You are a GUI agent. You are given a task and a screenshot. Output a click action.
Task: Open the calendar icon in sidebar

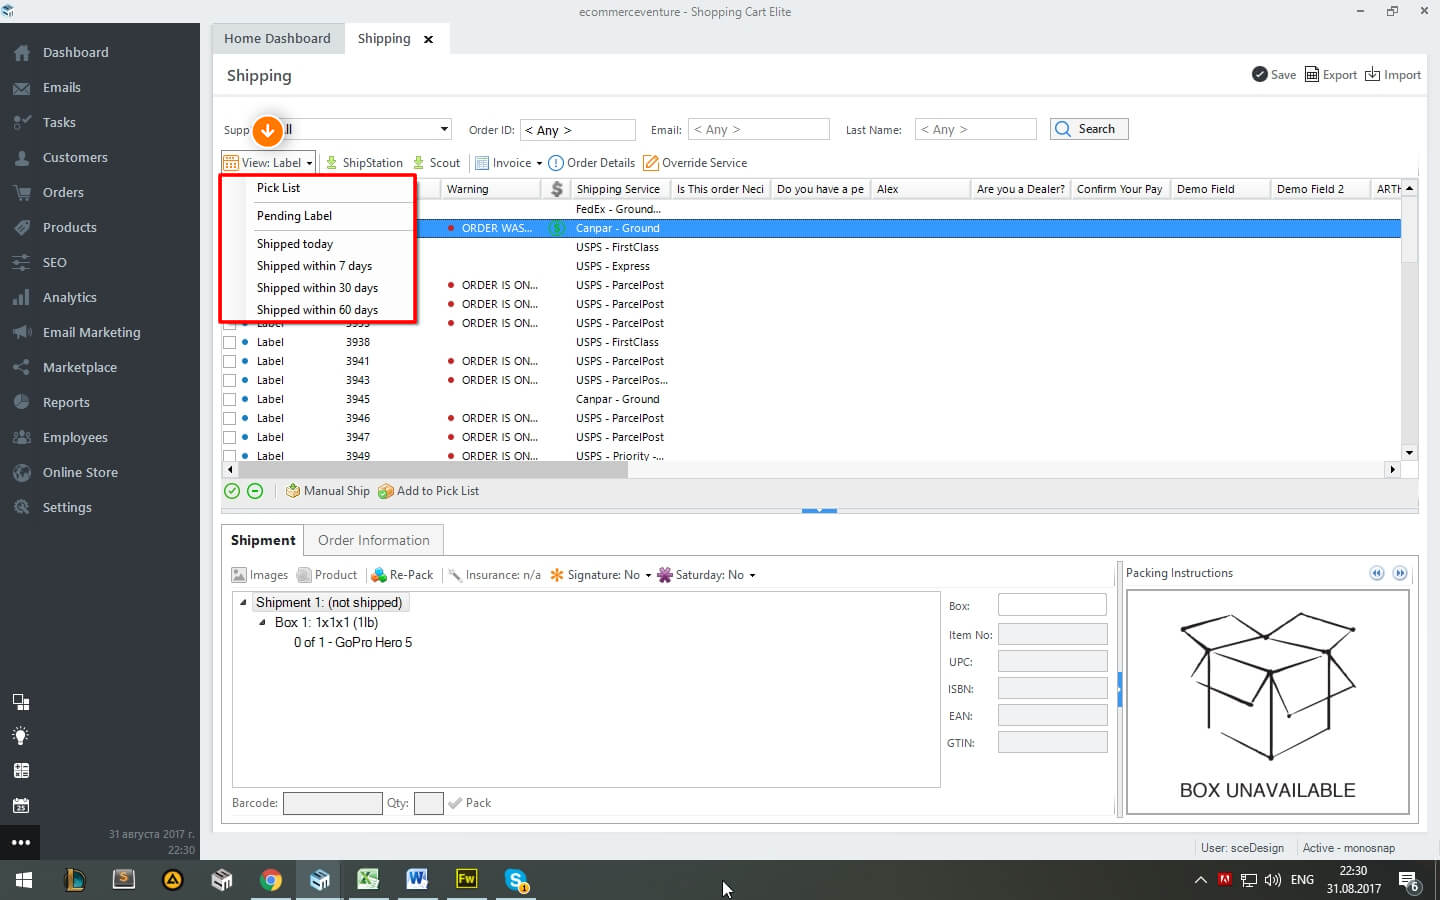pos(21,806)
